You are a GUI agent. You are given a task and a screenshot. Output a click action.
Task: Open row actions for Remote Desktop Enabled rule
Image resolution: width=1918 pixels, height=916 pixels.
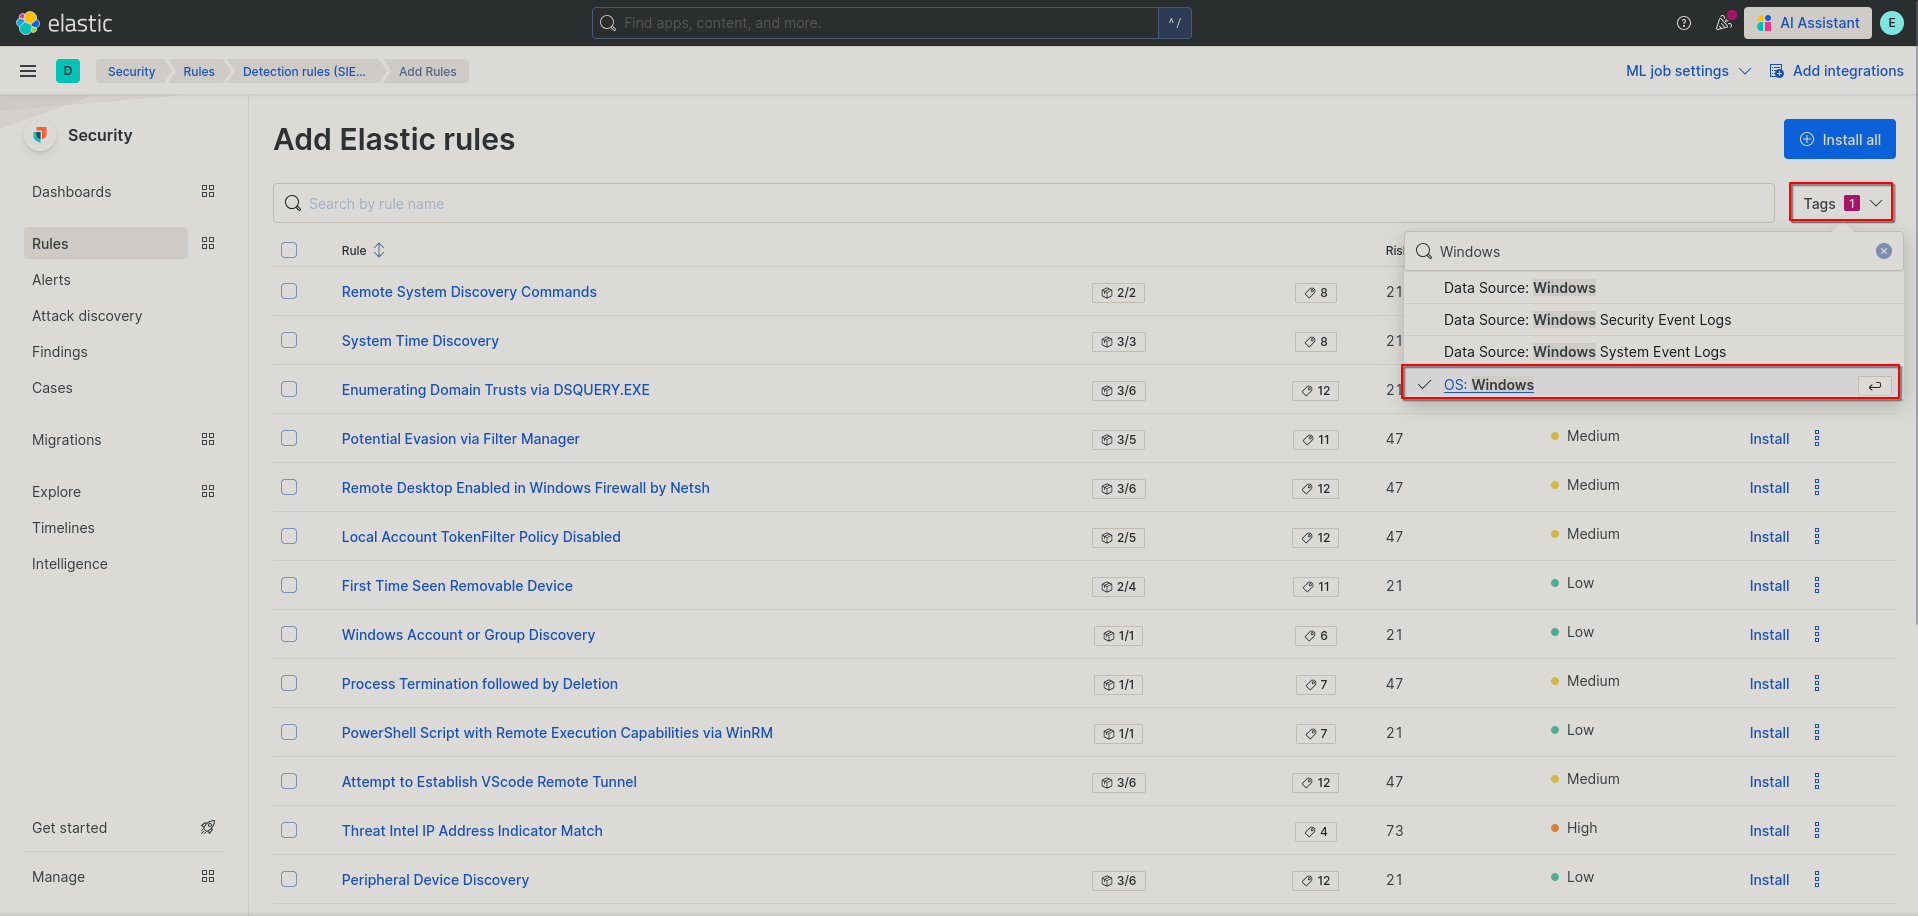point(1817,487)
